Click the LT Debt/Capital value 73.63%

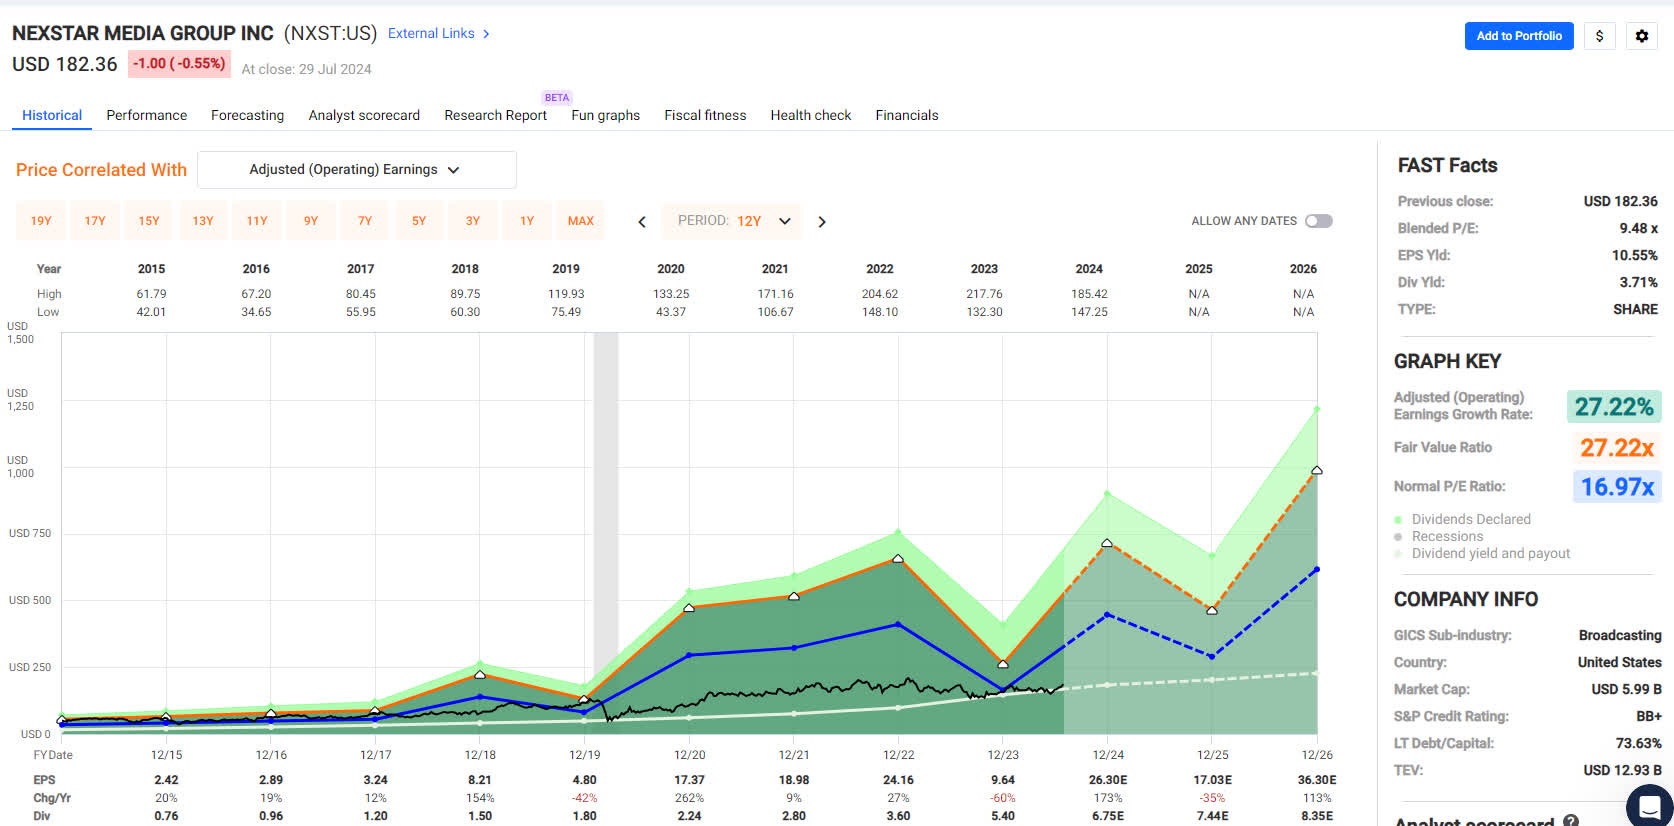[1639, 743]
